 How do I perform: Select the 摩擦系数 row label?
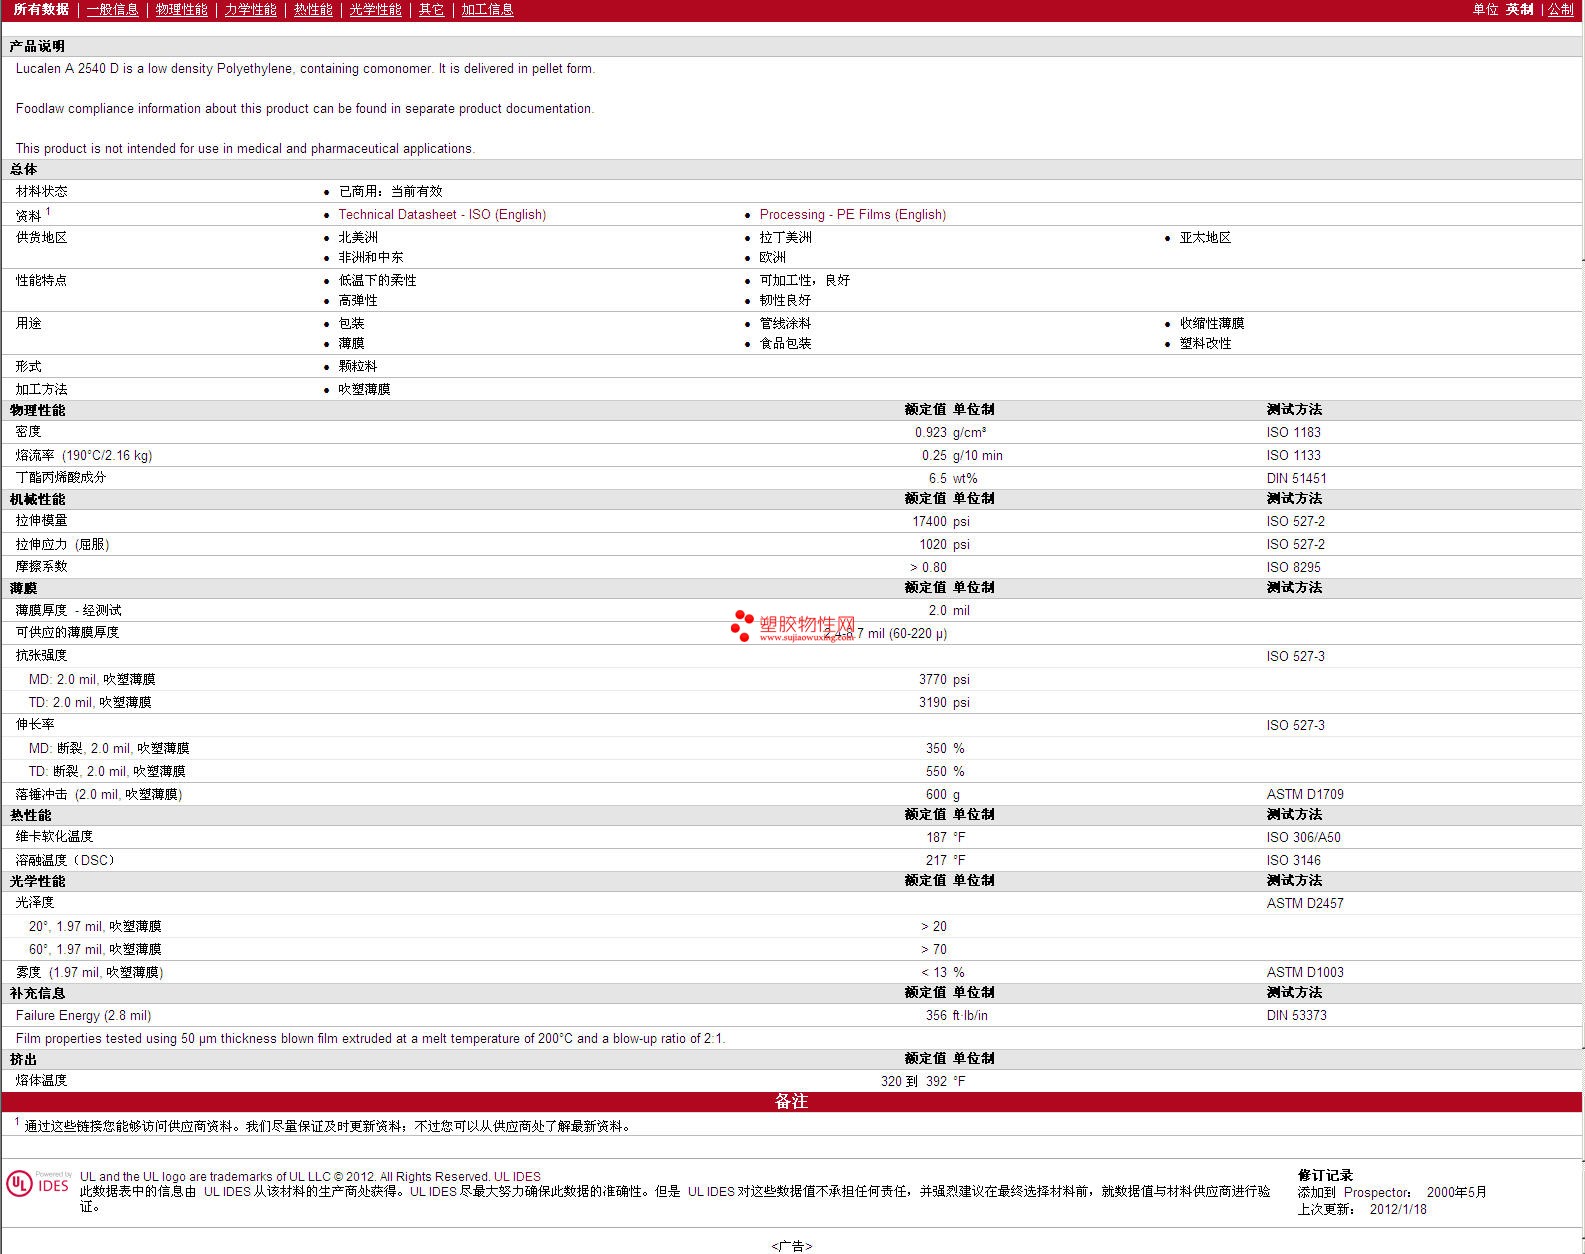[x=42, y=566]
